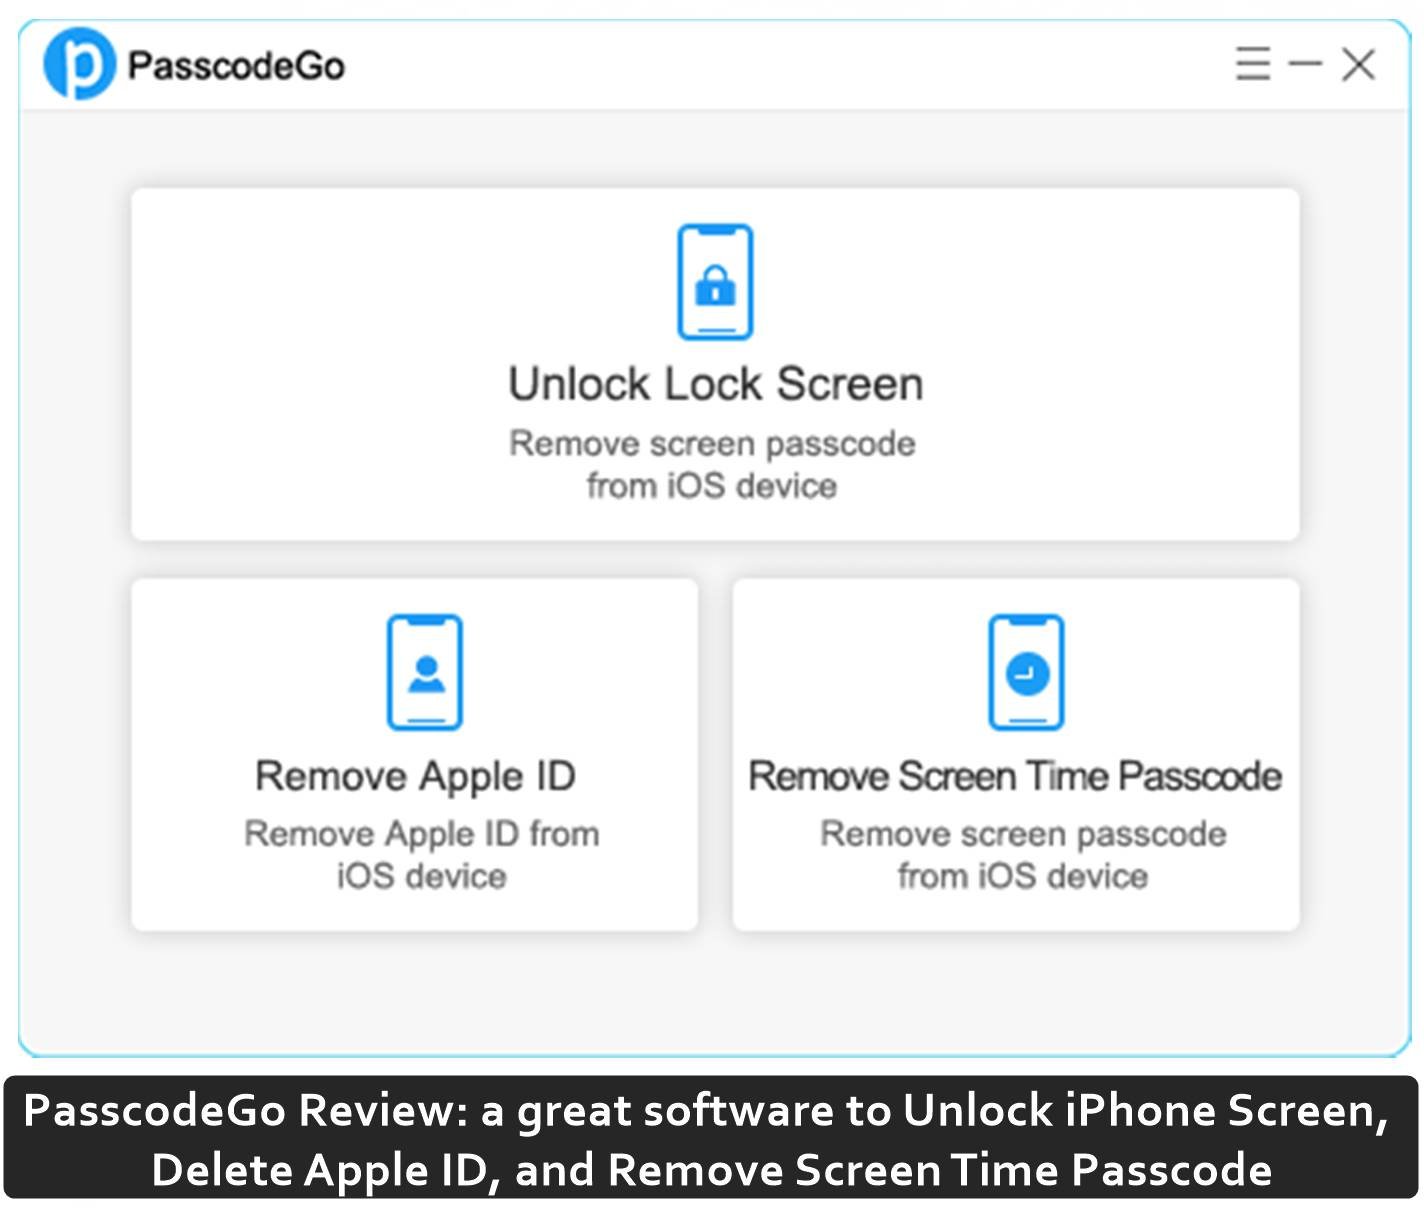Click "Remove Apple ID from iOS device" description
Image resolution: width=1424 pixels, height=1210 pixels.
pos(421,854)
